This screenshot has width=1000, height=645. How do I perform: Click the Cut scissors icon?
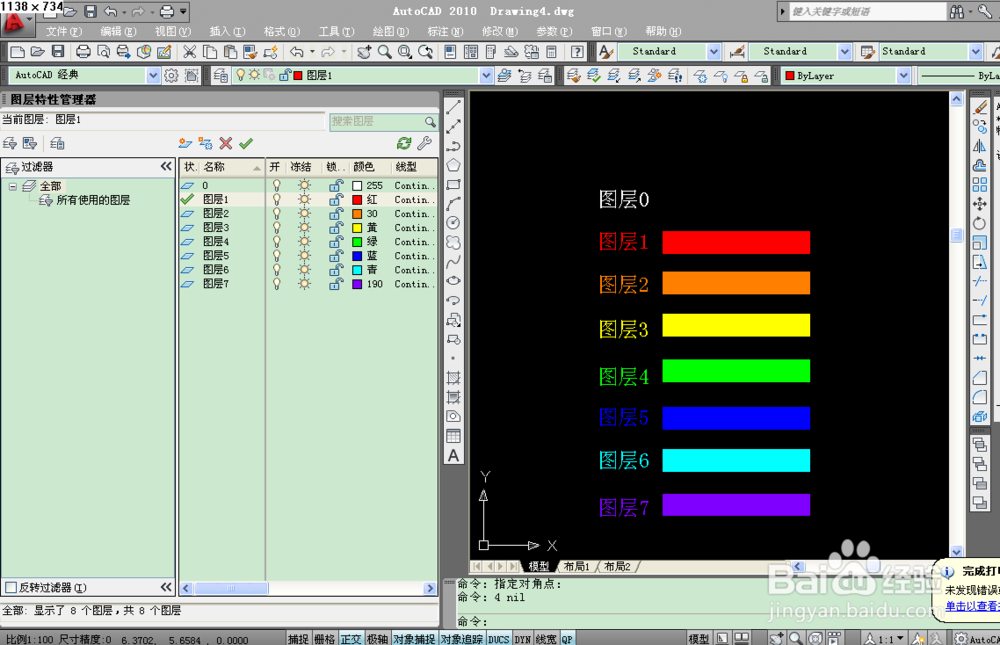pyautogui.click(x=189, y=52)
